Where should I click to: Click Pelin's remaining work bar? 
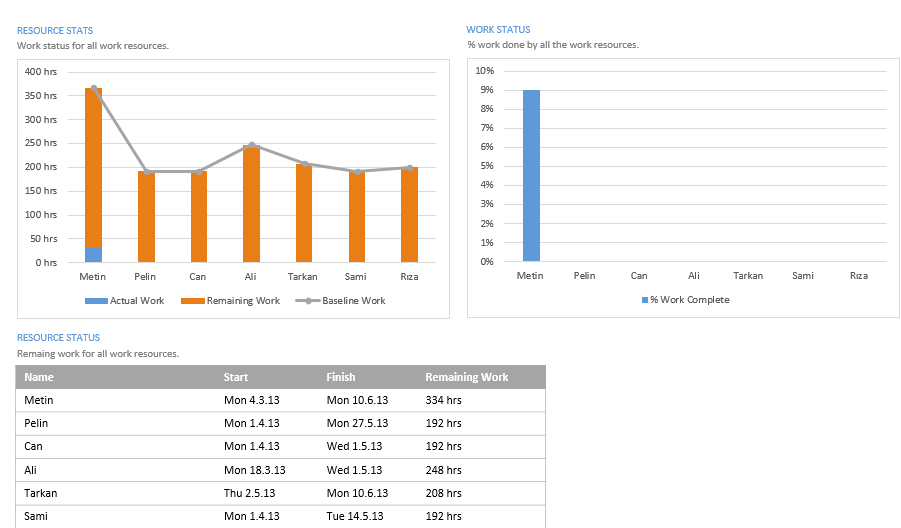pyautogui.click(x=146, y=217)
